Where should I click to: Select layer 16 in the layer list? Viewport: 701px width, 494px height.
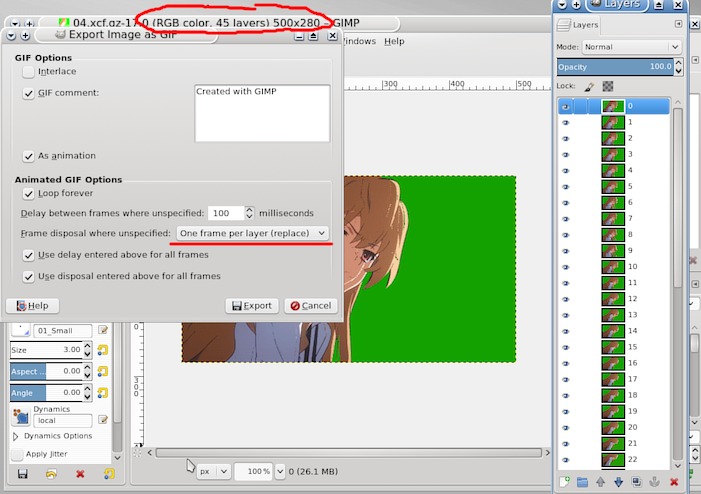[614, 363]
